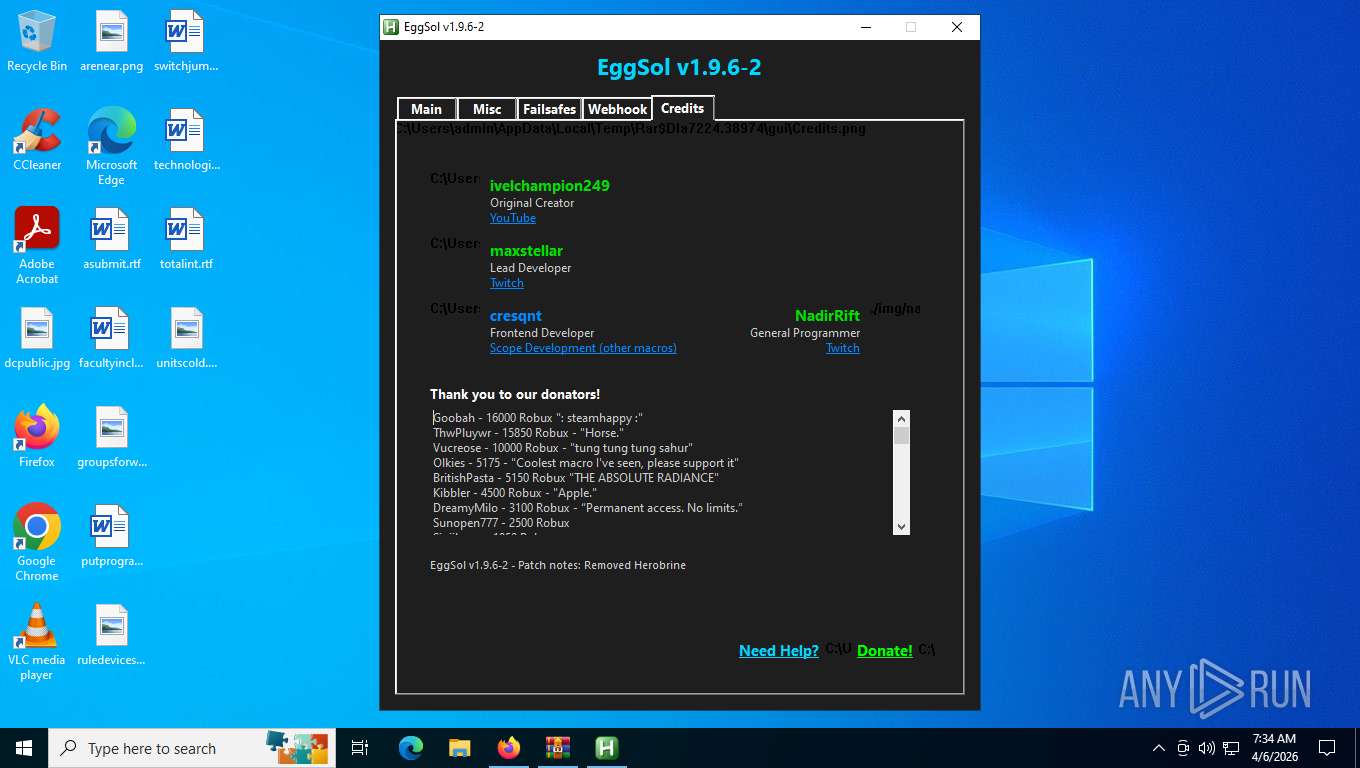Click the cresqnt developer name
1360x768 pixels.
(x=516, y=316)
